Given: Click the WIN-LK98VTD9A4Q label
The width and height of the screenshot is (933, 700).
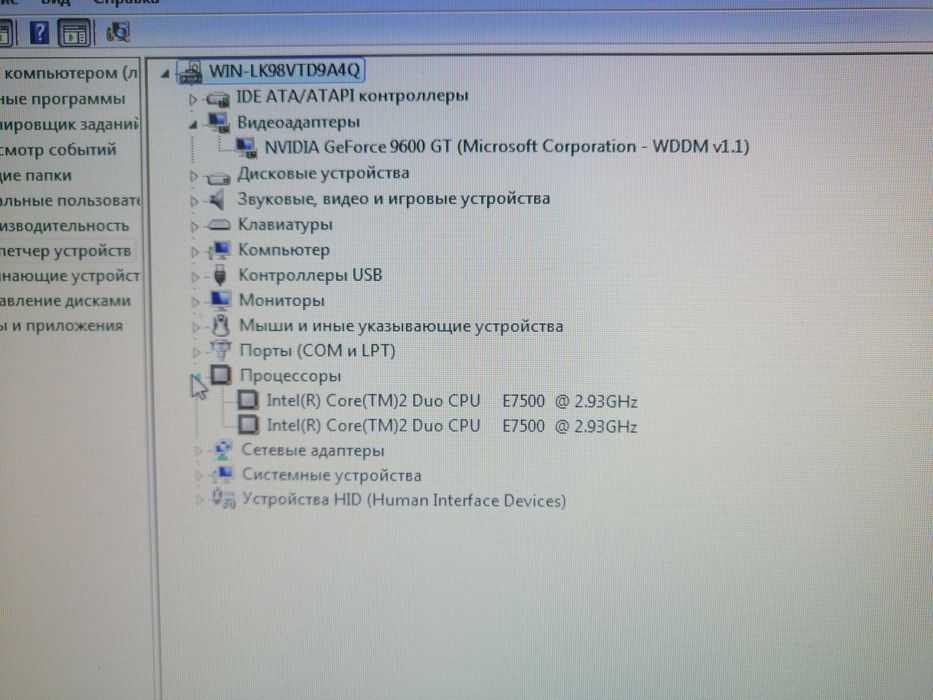Looking at the screenshot, I should pos(284,71).
